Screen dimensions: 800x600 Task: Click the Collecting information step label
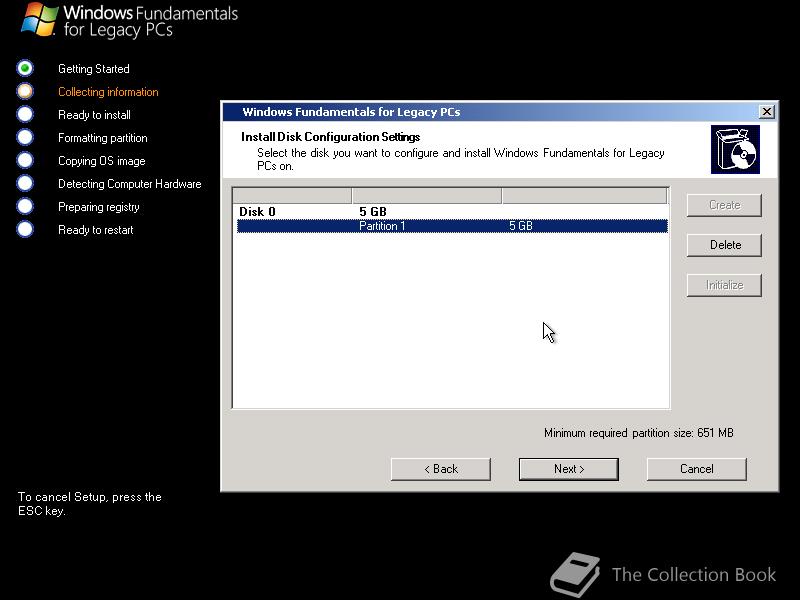point(108,92)
